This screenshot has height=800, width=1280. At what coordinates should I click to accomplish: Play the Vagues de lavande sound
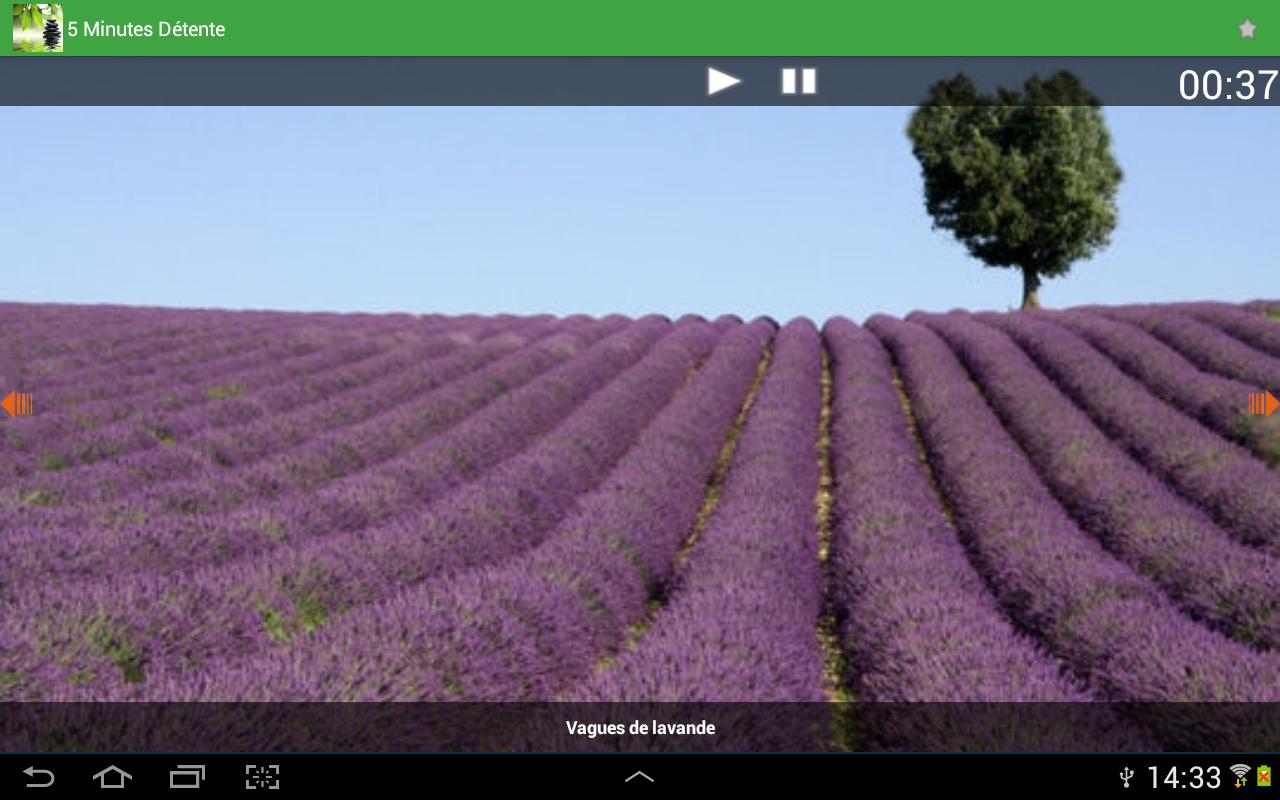[x=724, y=80]
